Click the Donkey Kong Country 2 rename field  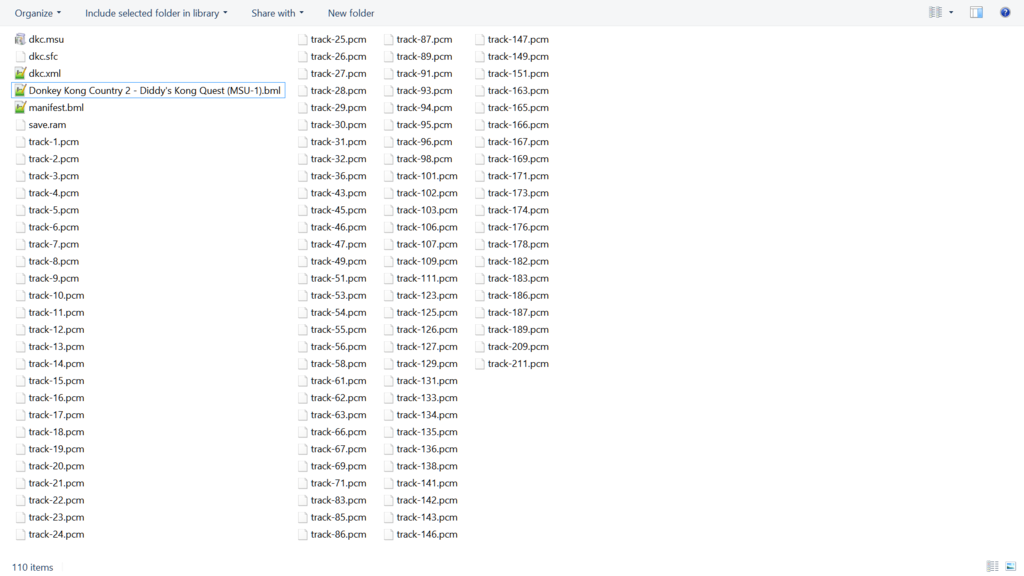pos(150,90)
